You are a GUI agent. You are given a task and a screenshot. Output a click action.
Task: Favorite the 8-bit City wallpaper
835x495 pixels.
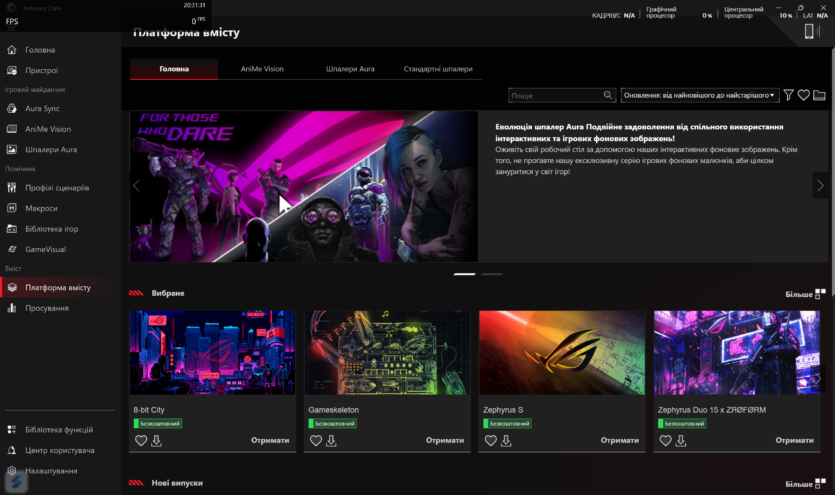click(141, 441)
